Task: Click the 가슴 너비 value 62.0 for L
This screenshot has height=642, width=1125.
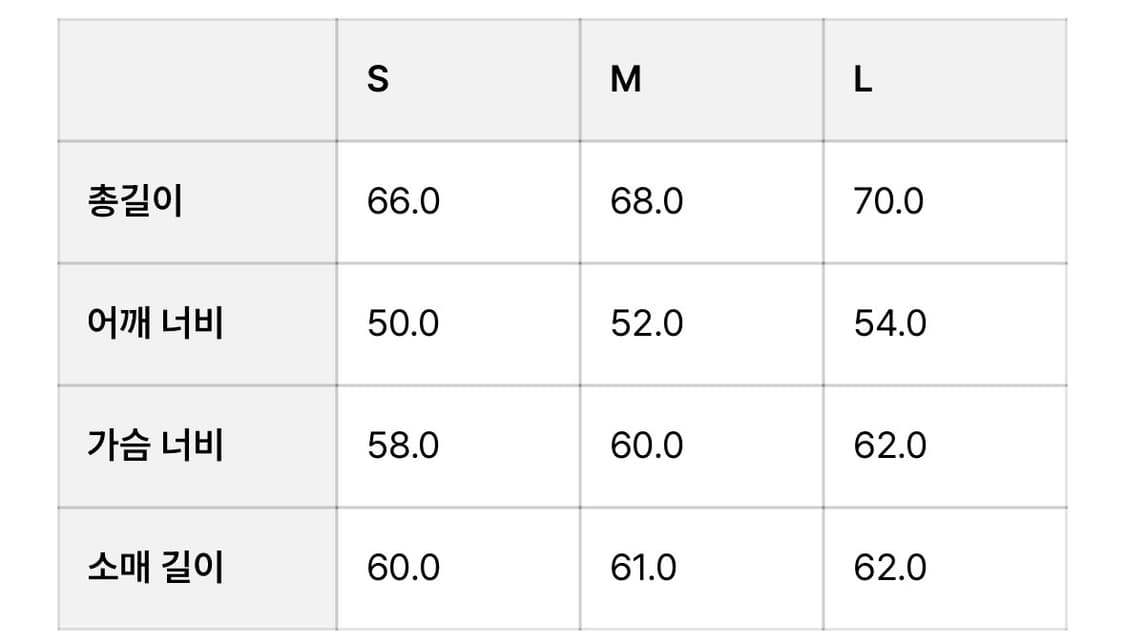Action: coord(889,446)
